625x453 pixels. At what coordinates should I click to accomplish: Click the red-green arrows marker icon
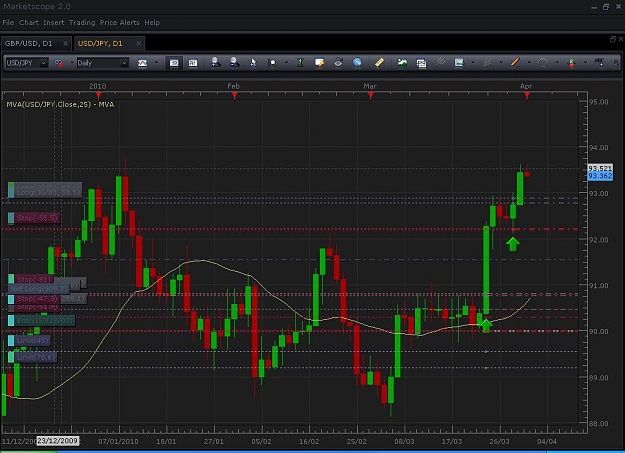[x=571, y=63]
